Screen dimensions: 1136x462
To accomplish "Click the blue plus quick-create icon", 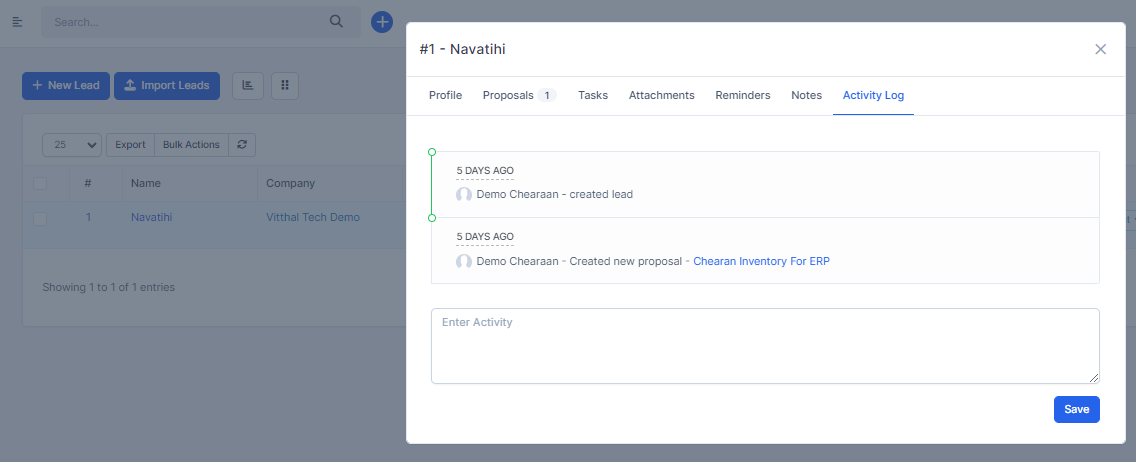I will click(382, 21).
